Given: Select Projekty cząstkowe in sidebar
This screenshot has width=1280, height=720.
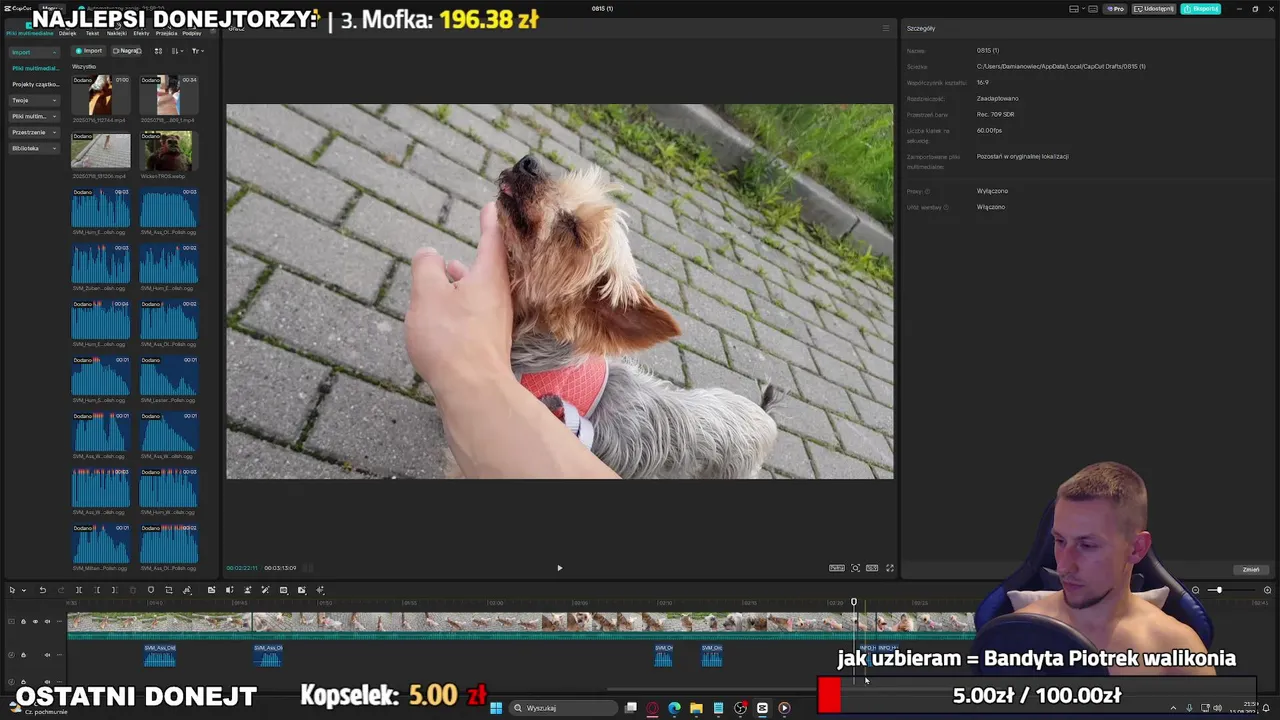Looking at the screenshot, I should tap(35, 84).
